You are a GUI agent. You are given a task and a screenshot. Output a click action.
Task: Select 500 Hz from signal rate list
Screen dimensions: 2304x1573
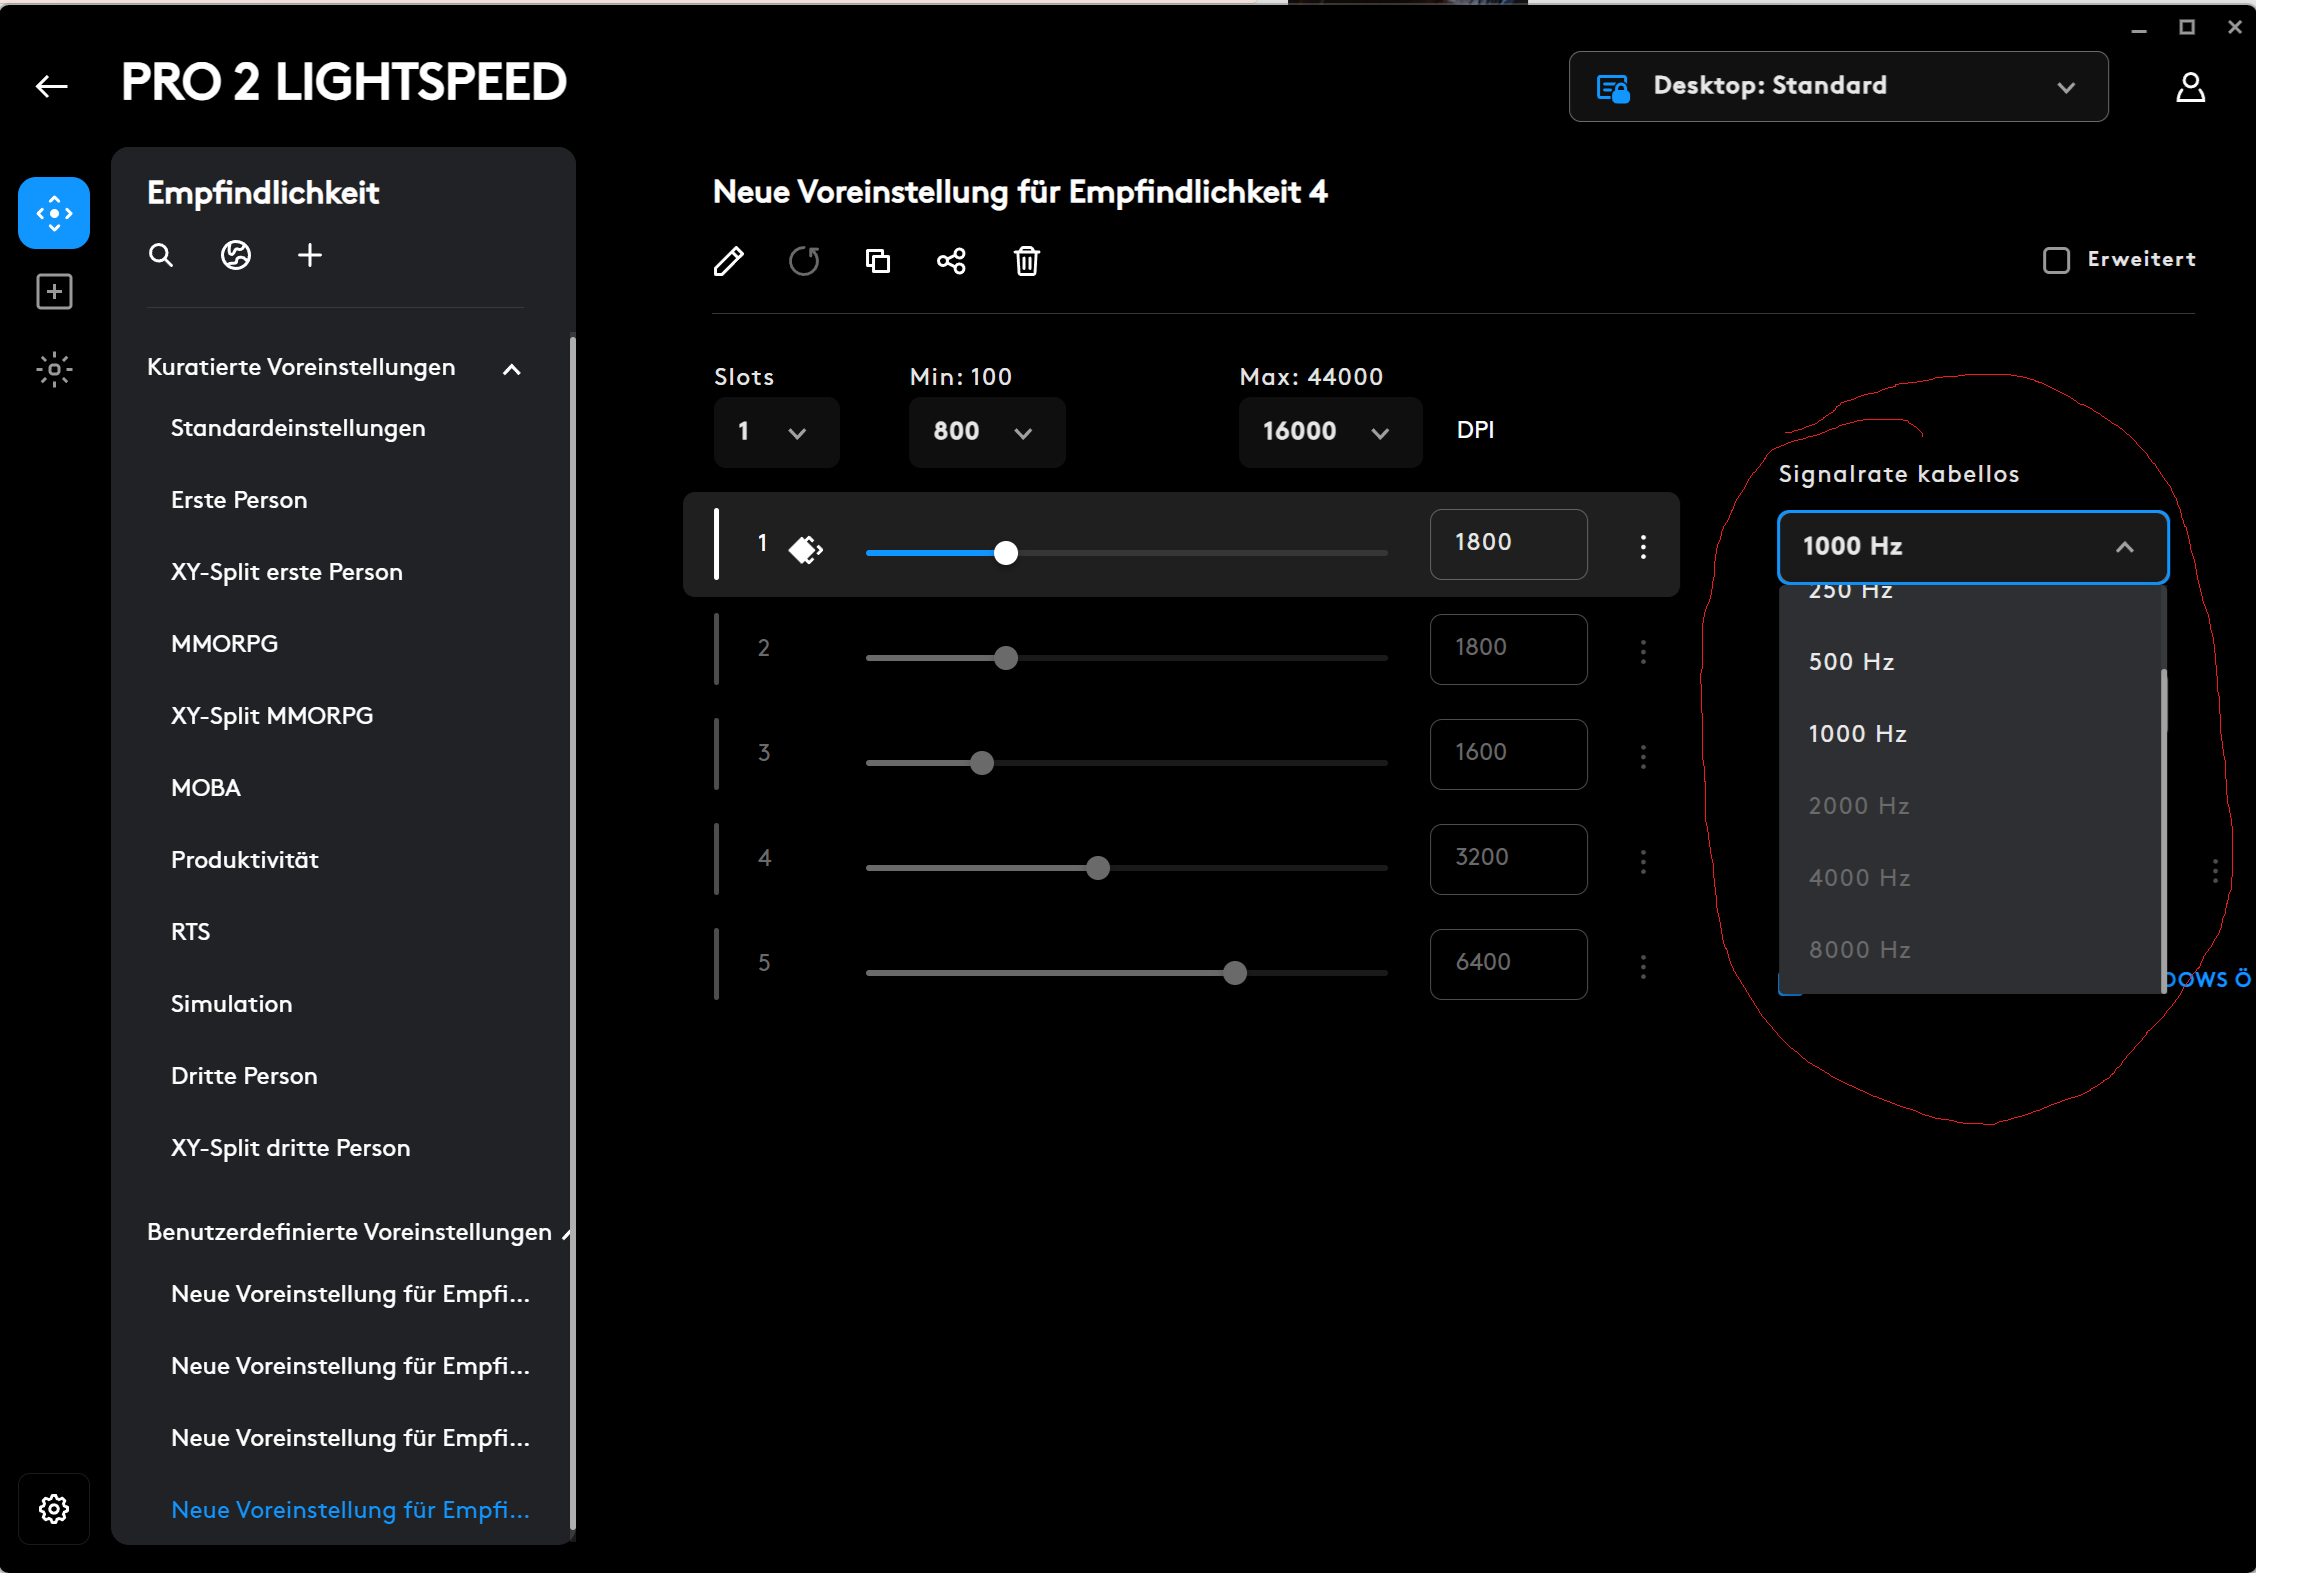point(1851,662)
